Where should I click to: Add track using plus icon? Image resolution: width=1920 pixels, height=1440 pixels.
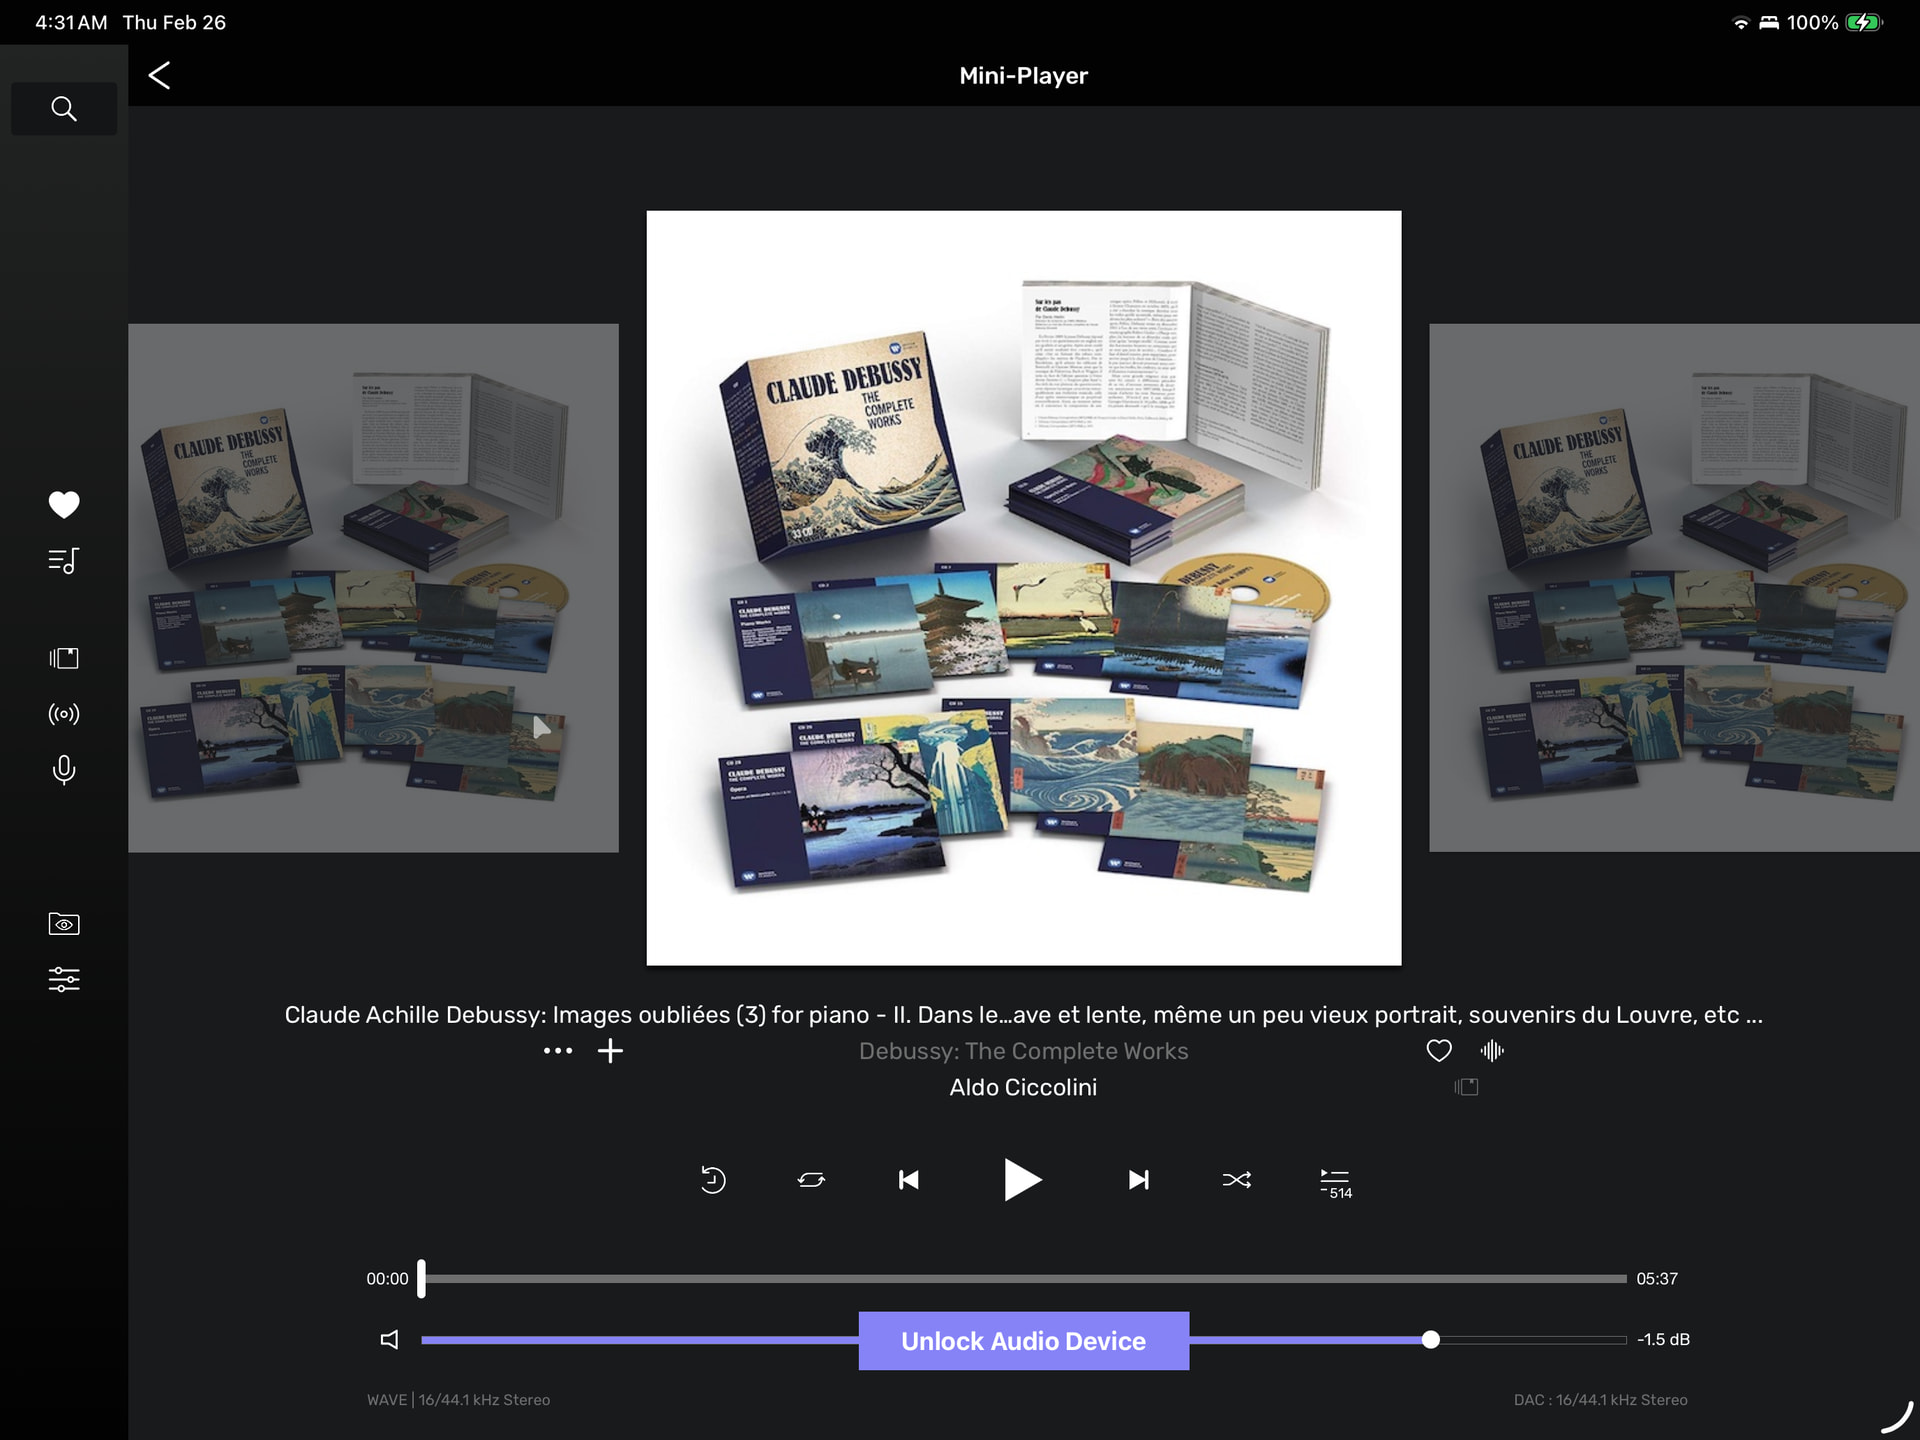(x=610, y=1051)
